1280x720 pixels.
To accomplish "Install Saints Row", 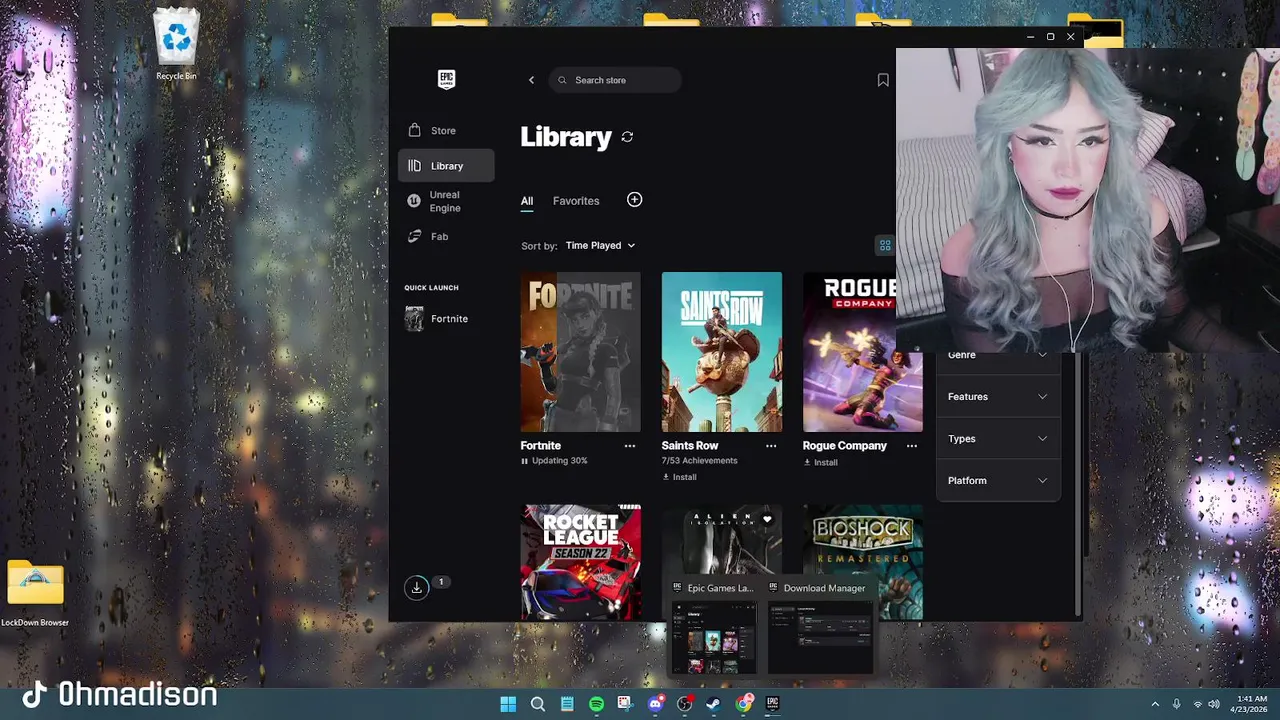I will [x=679, y=477].
